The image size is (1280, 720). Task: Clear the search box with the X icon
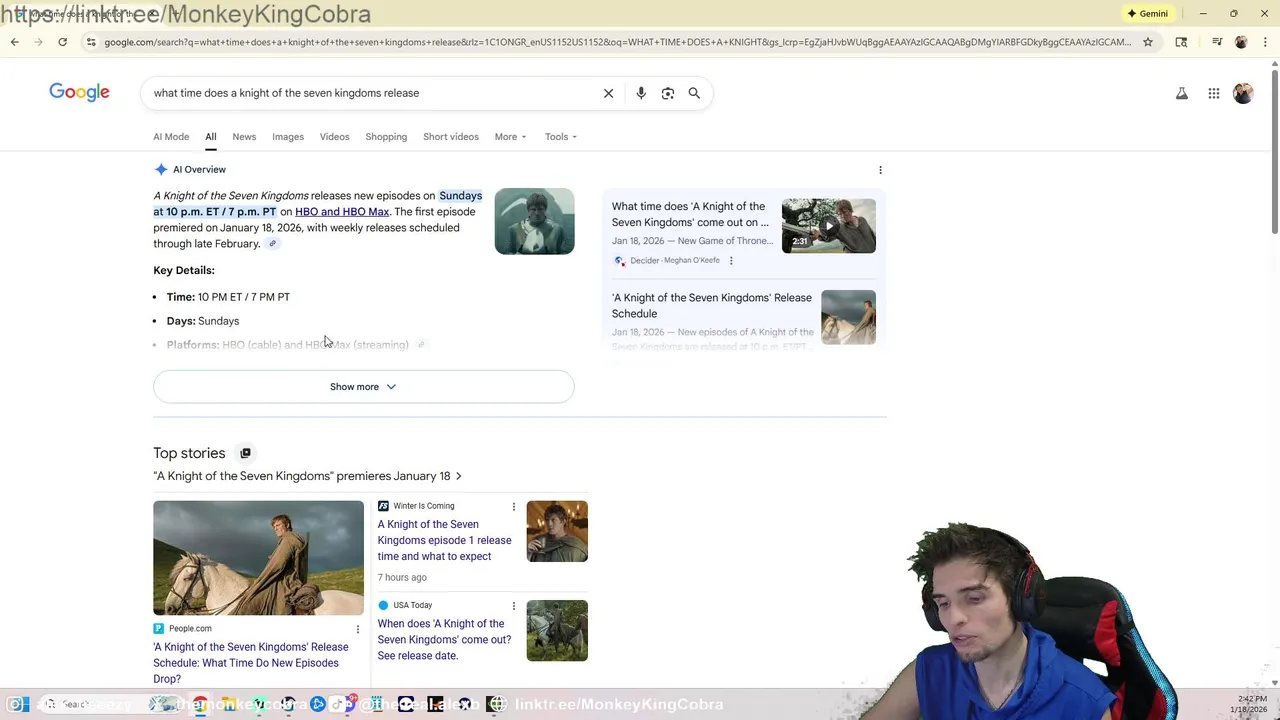608,93
